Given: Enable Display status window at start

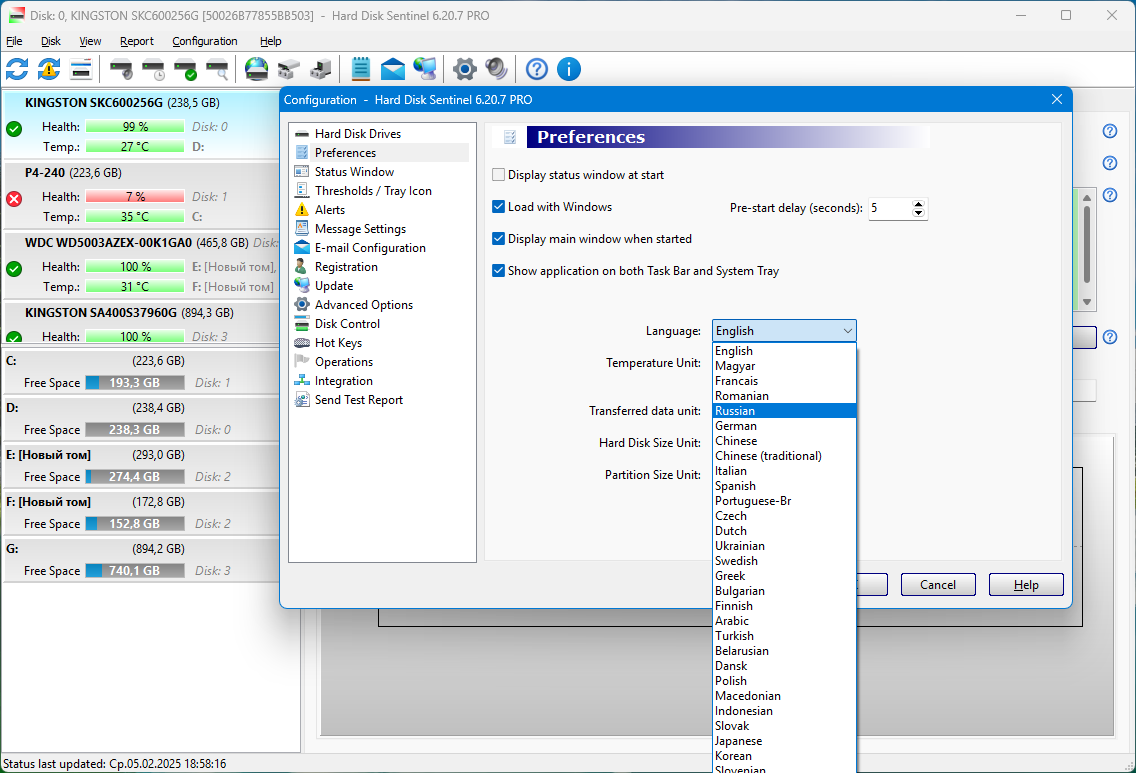Looking at the screenshot, I should tap(499, 175).
